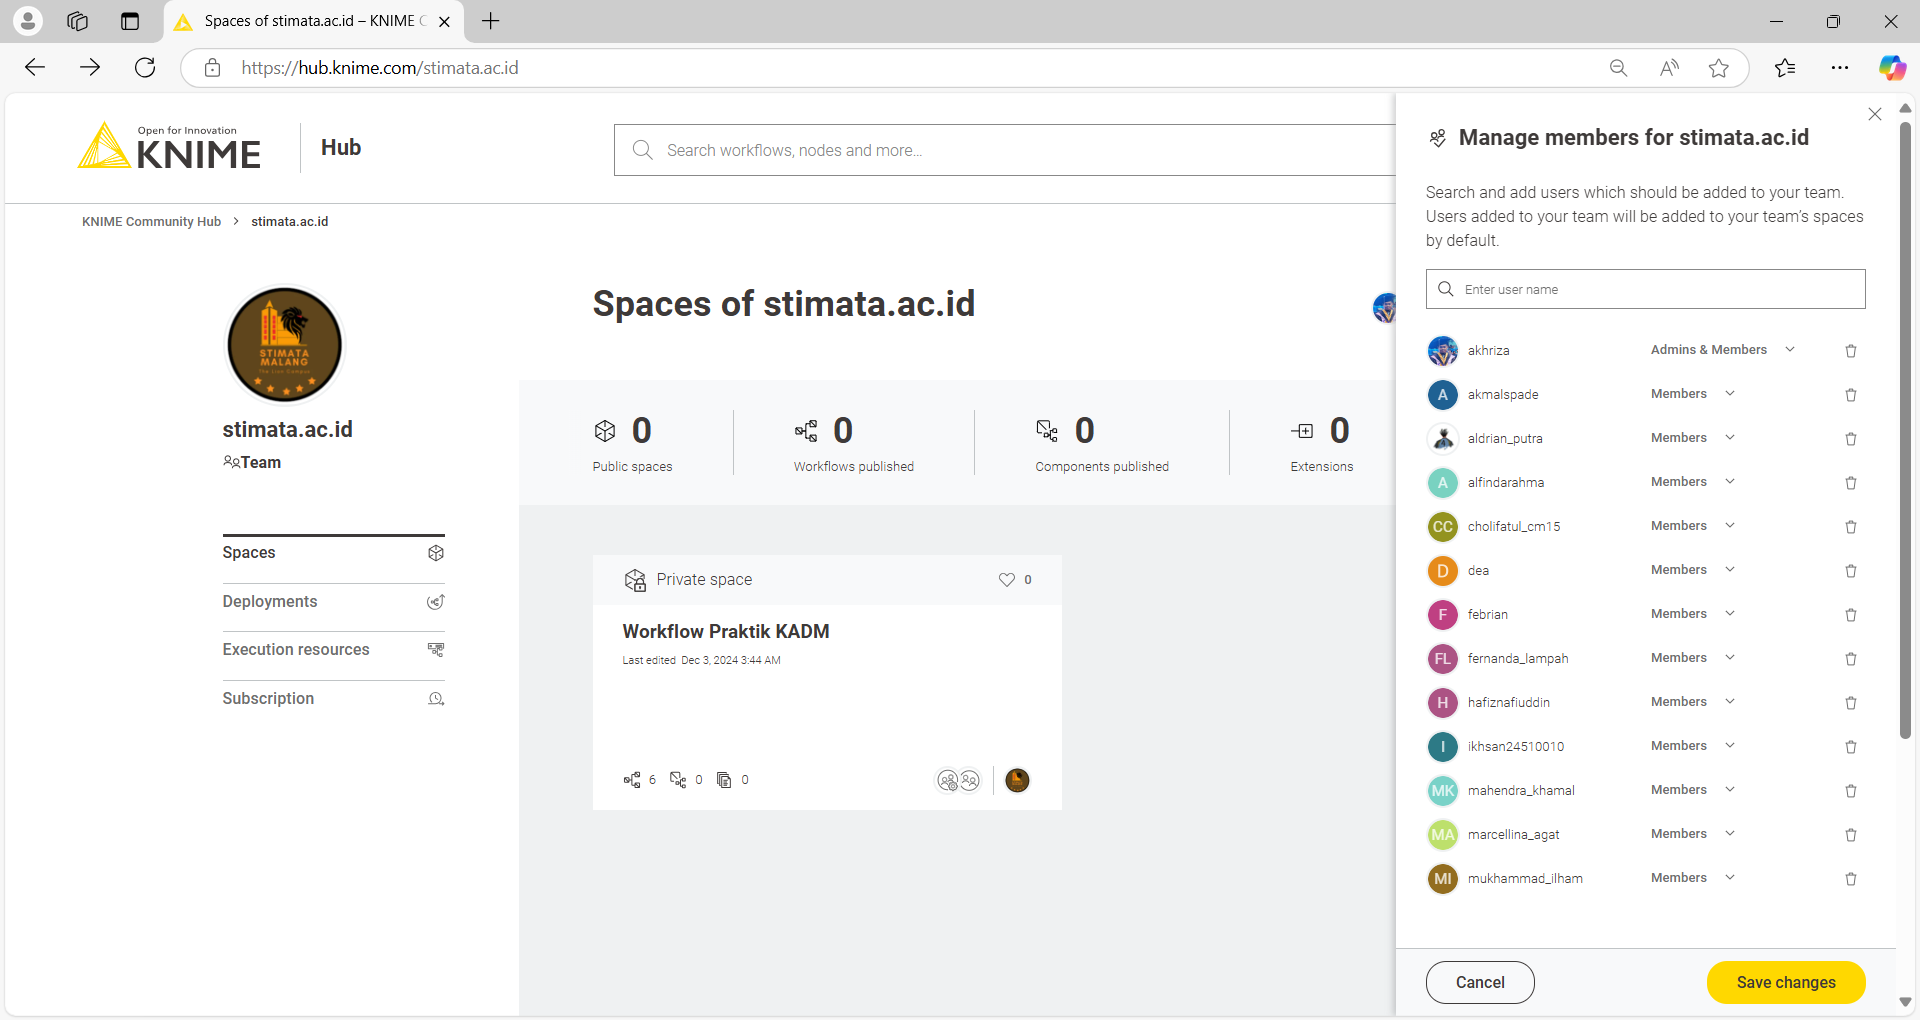Refresh the browser page
The image size is (1920, 1020).
145,67
